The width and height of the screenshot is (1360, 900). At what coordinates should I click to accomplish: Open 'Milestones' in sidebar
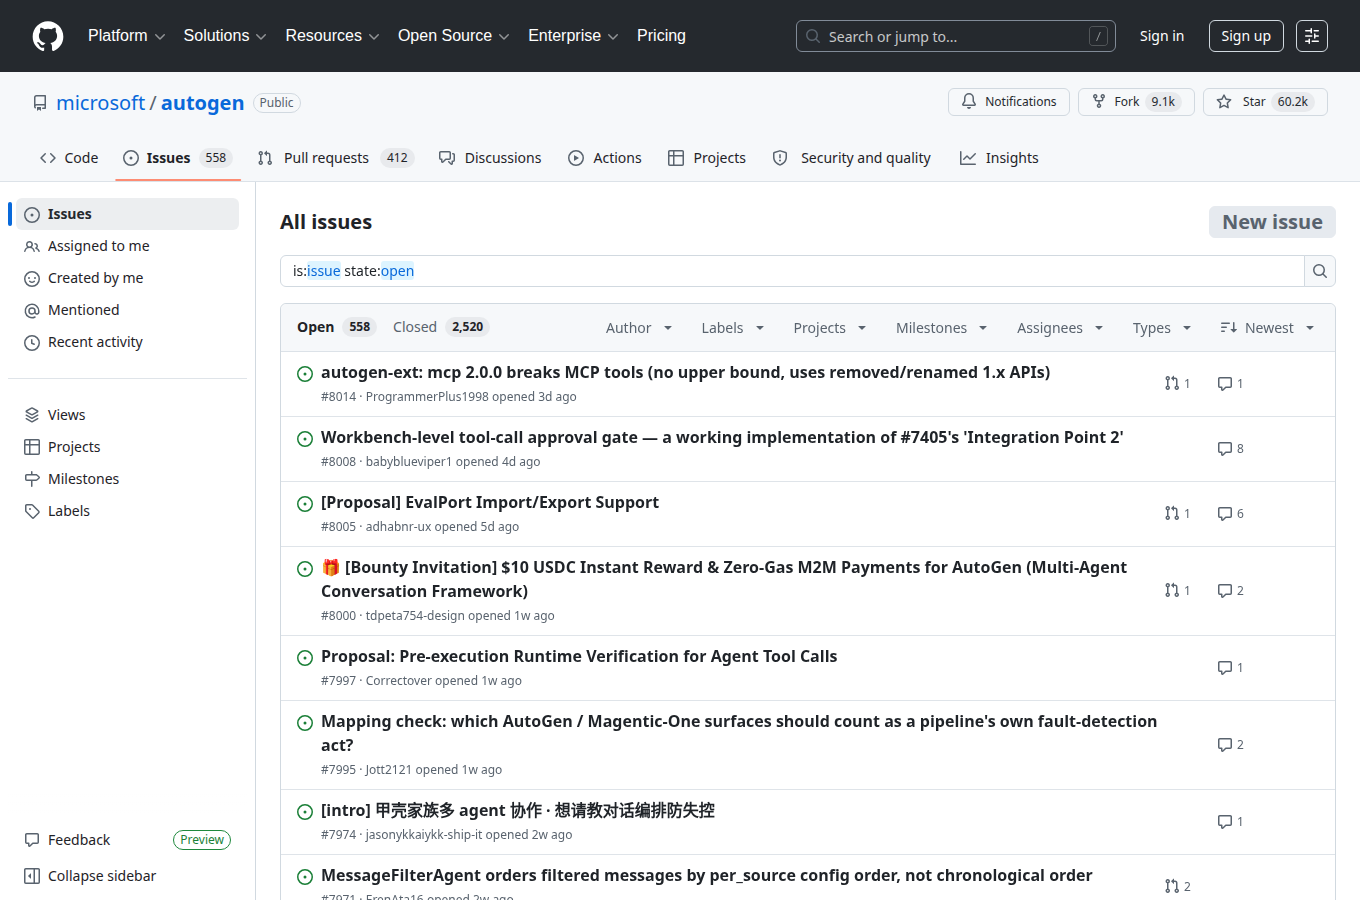point(127,479)
